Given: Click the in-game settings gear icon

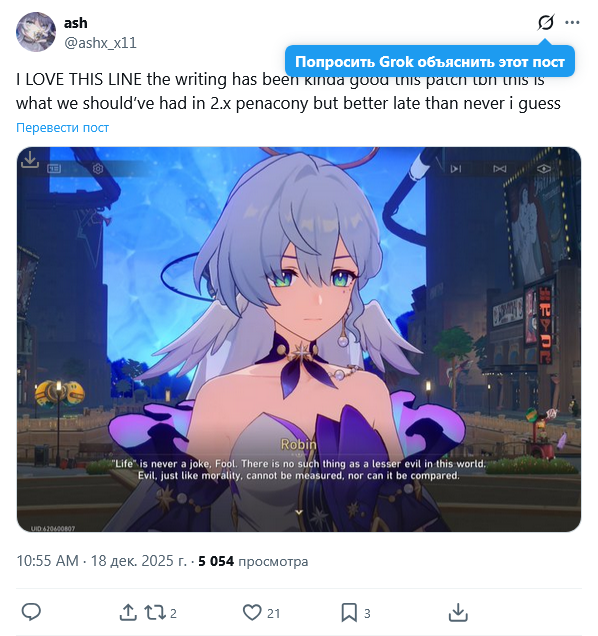Looking at the screenshot, I should [98, 168].
